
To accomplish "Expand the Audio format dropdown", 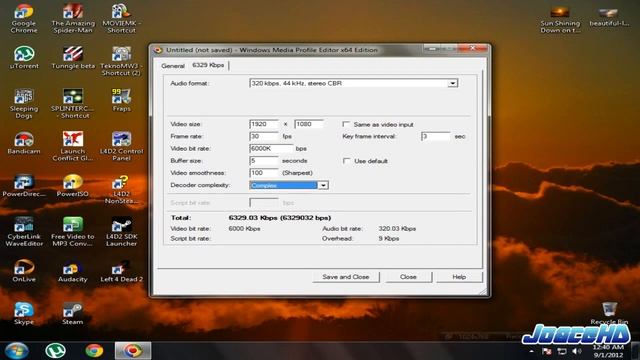I will pyautogui.click(x=453, y=83).
